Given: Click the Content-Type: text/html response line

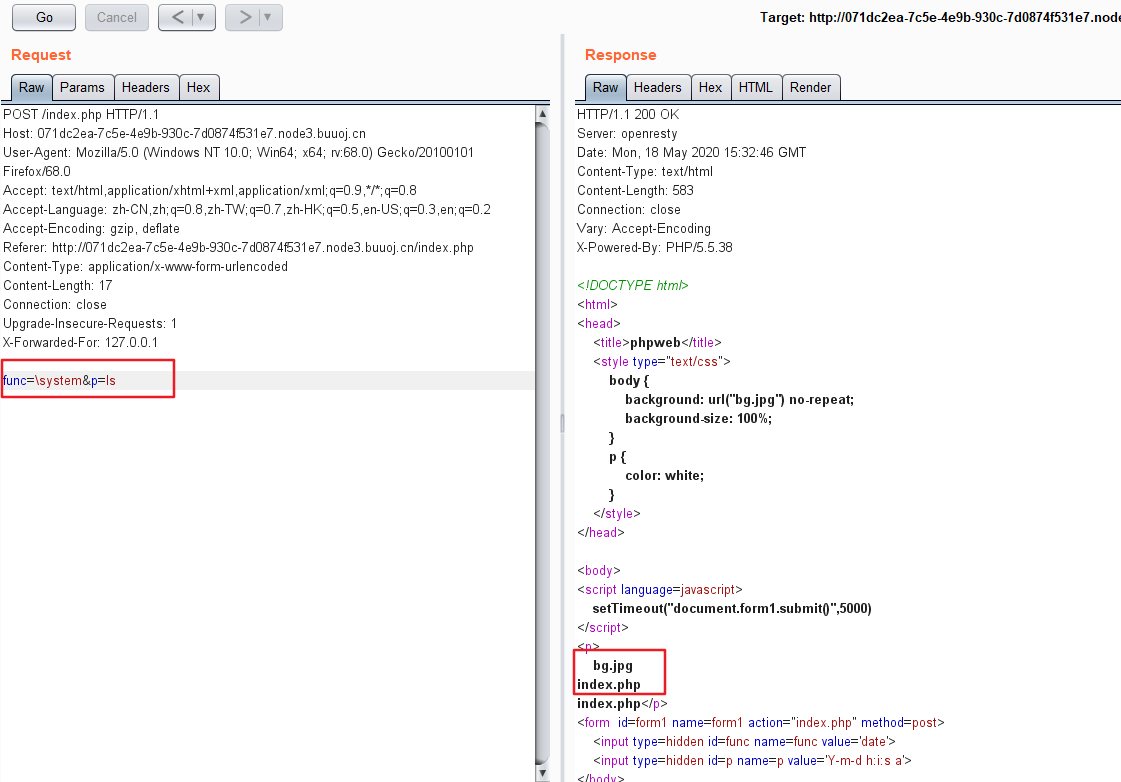Looking at the screenshot, I should tap(645, 172).
